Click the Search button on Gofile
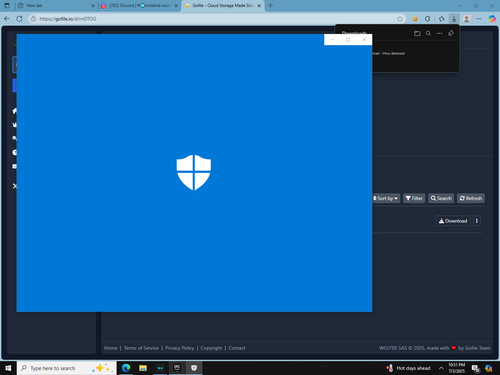Viewport: 500px width, 375px height. click(441, 198)
